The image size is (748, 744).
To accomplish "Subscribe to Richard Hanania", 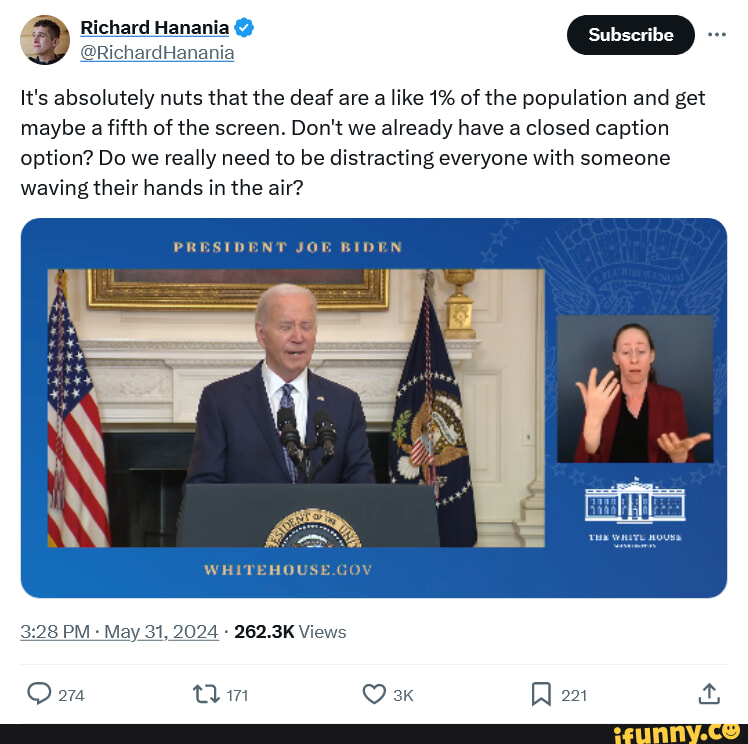I will coord(631,35).
